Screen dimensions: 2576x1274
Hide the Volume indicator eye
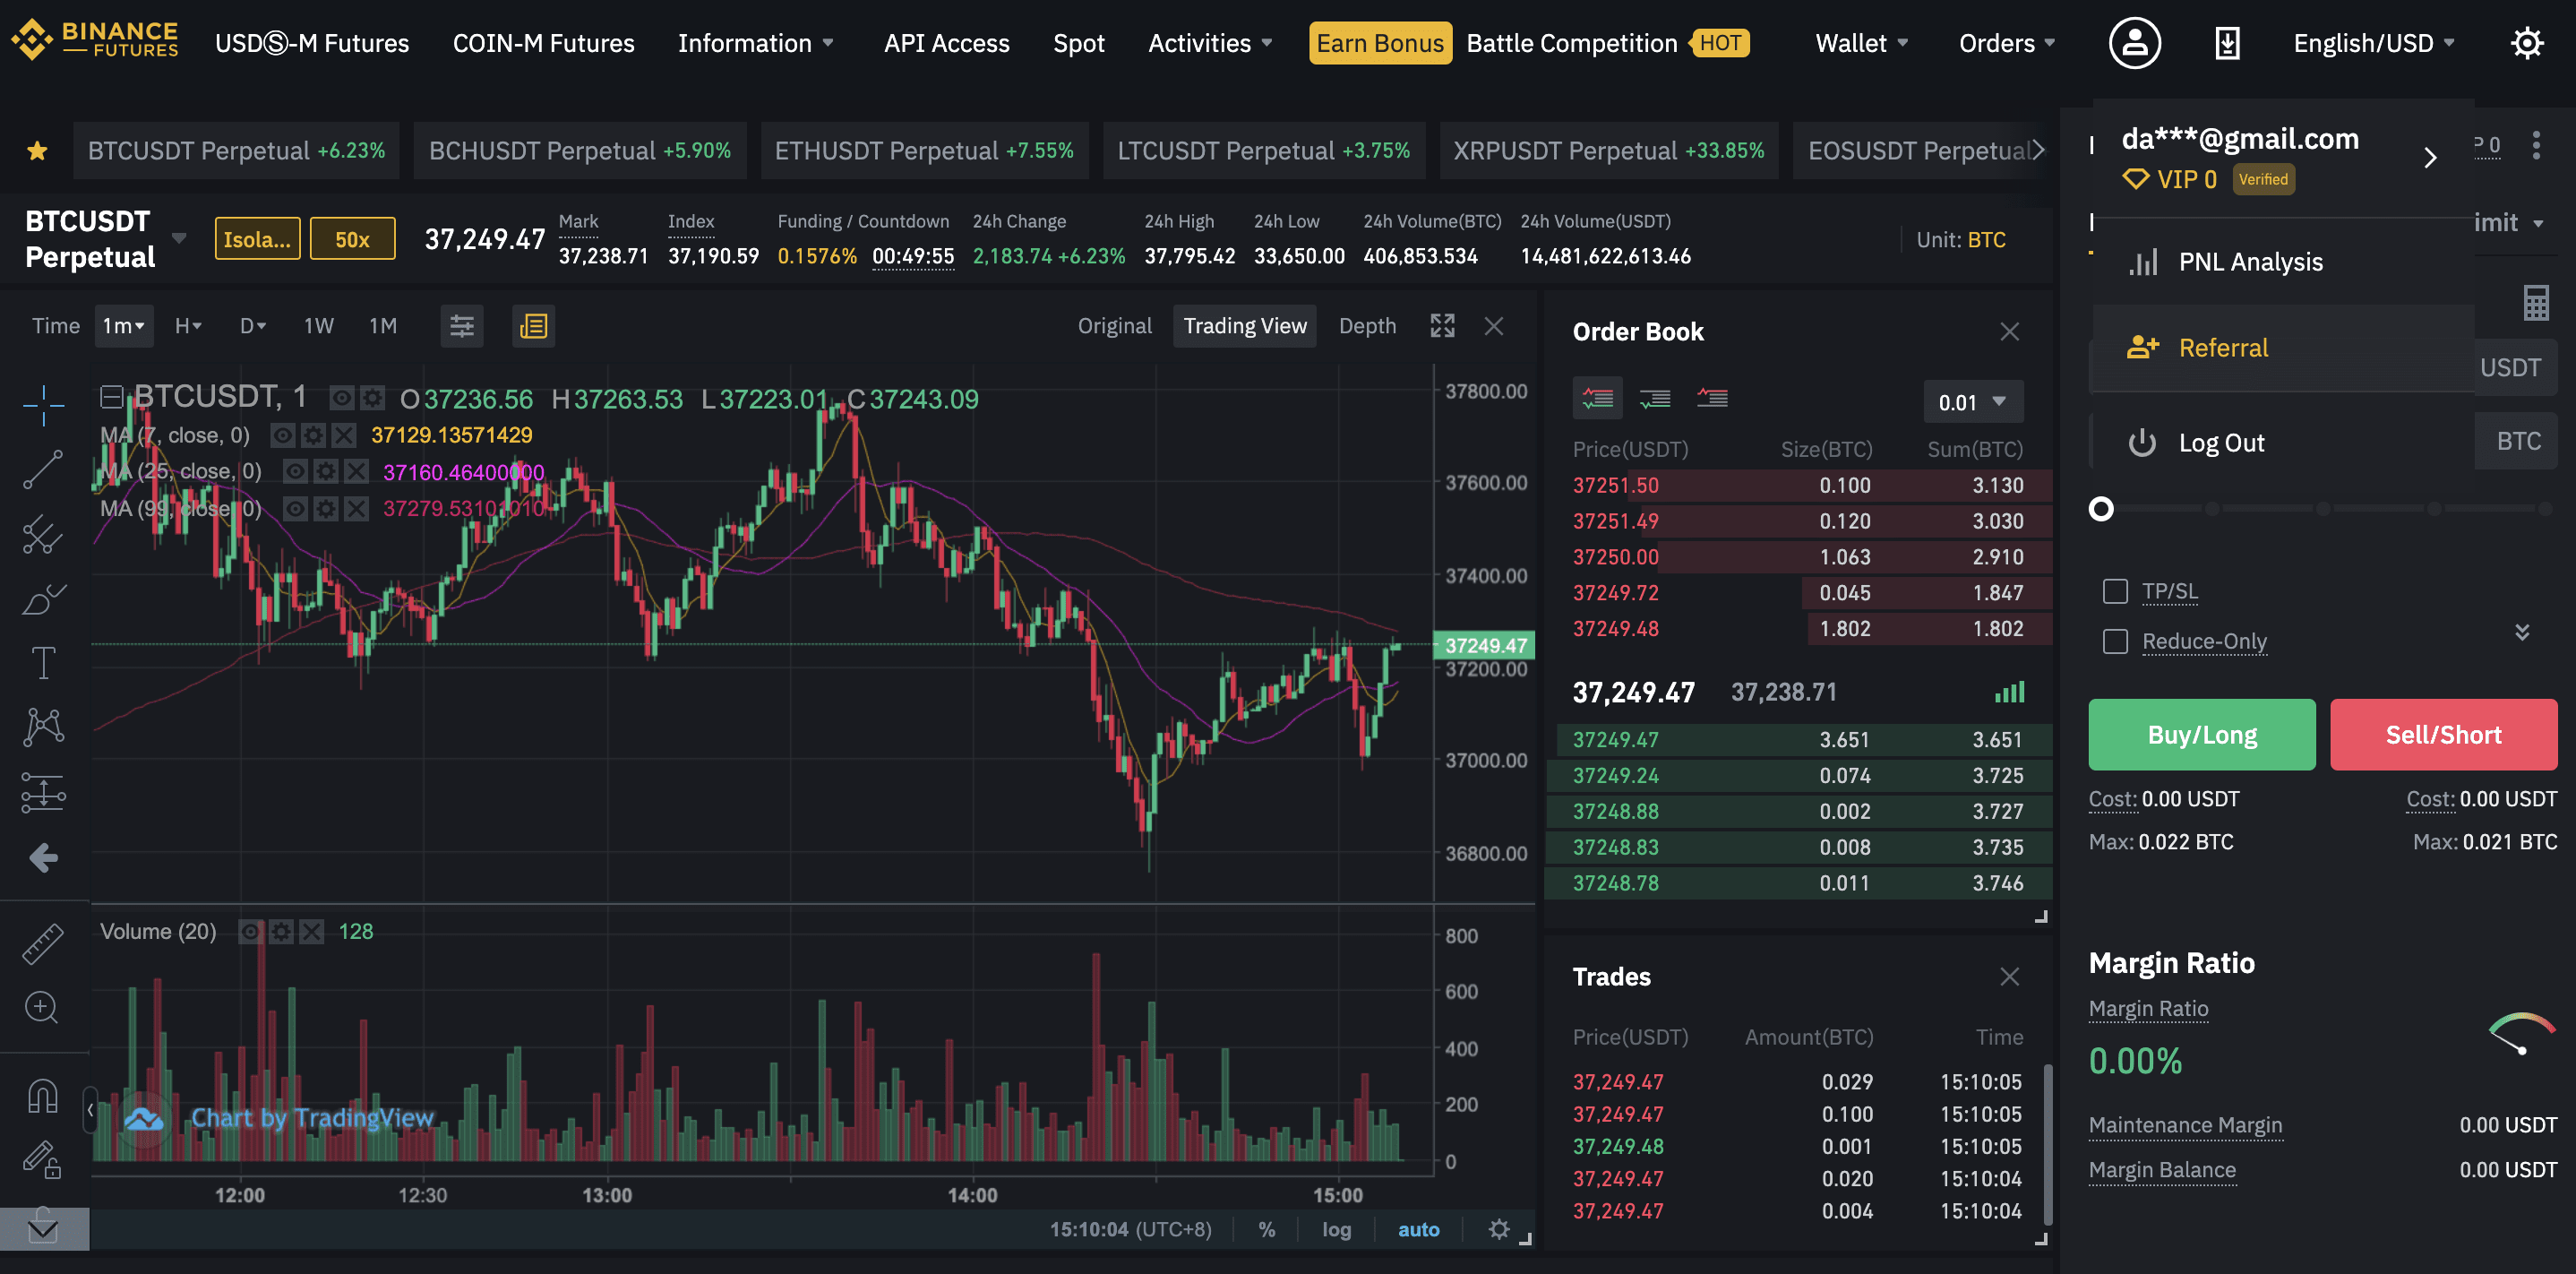[x=251, y=931]
